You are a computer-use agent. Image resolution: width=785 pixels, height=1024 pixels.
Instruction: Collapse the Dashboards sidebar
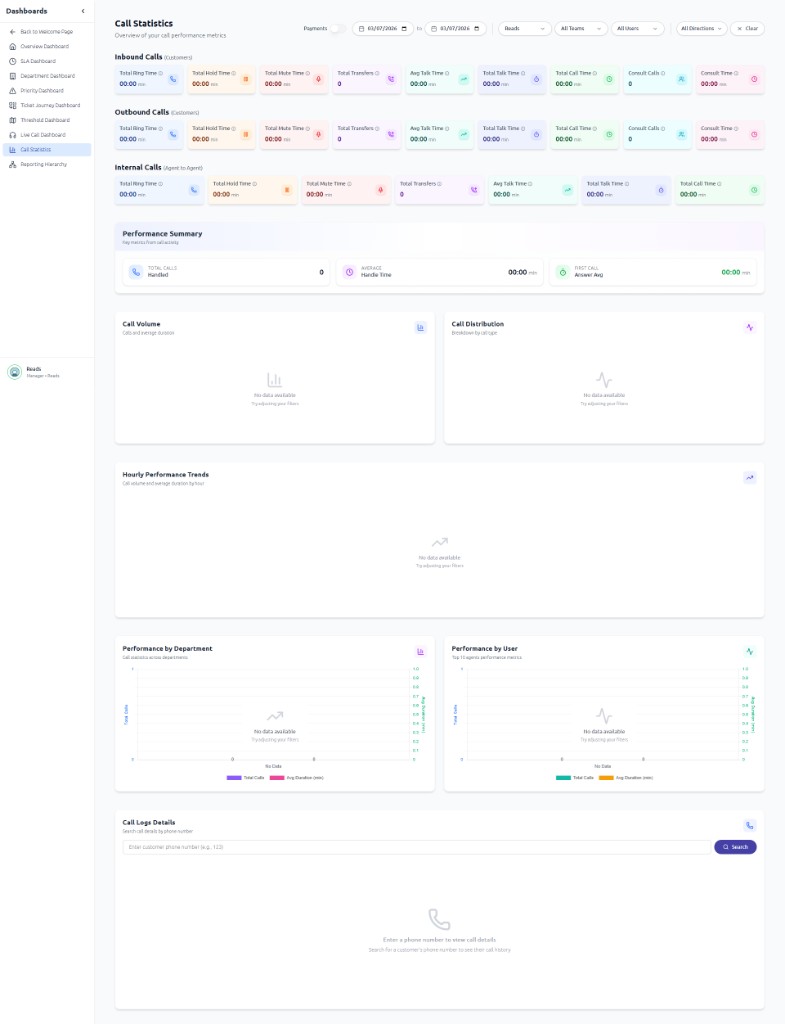(83, 11)
